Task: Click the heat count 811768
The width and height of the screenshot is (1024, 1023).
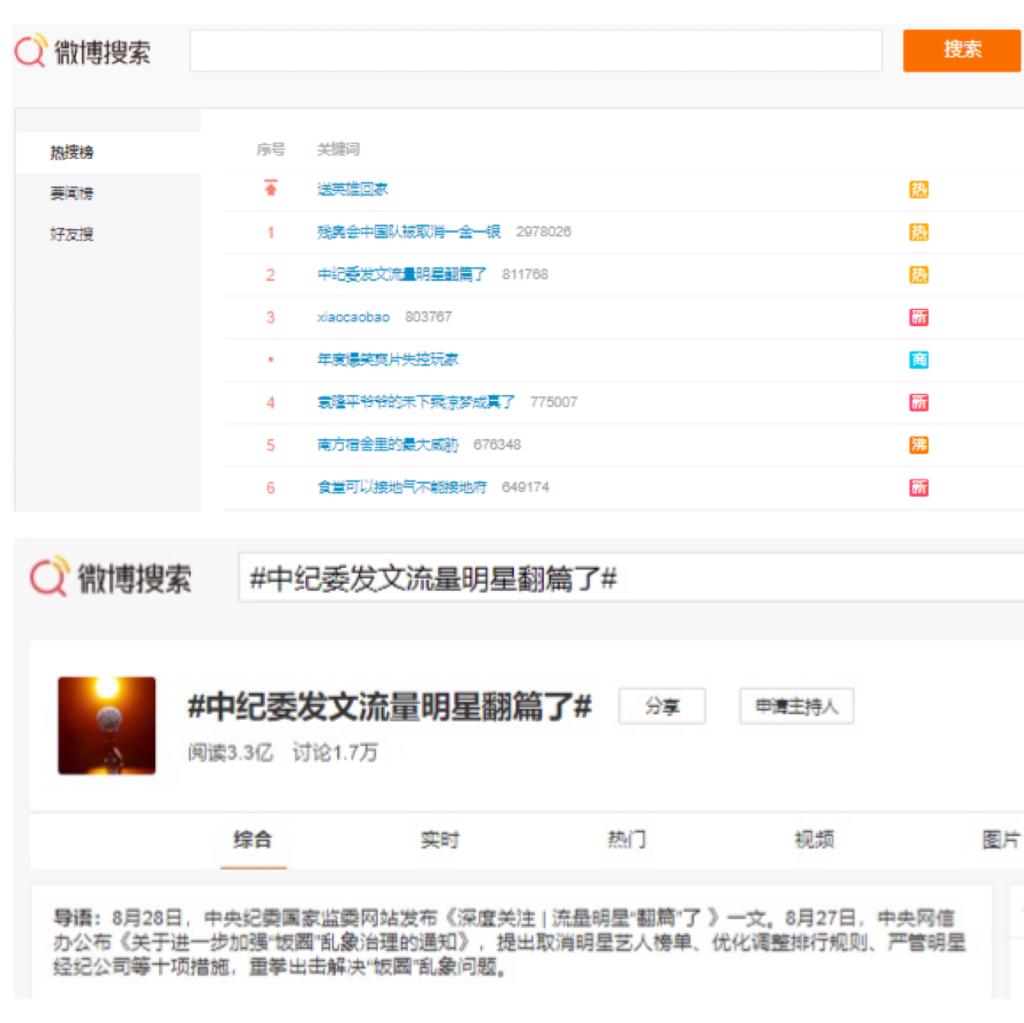Action: pyautogui.click(x=525, y=274)
